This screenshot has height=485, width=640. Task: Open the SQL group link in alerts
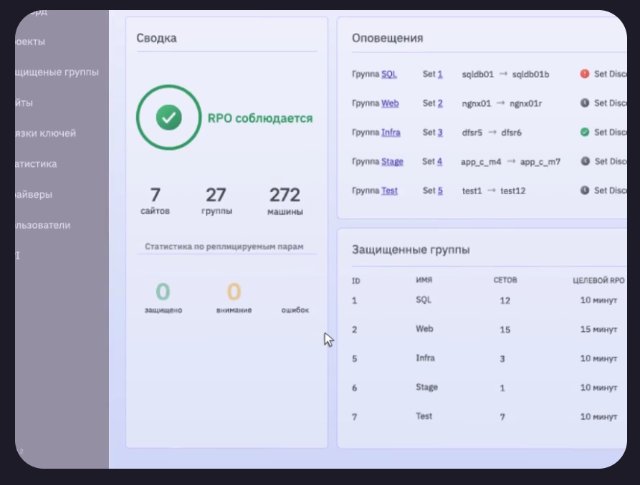pyautogui.click(x=389, y=74)
